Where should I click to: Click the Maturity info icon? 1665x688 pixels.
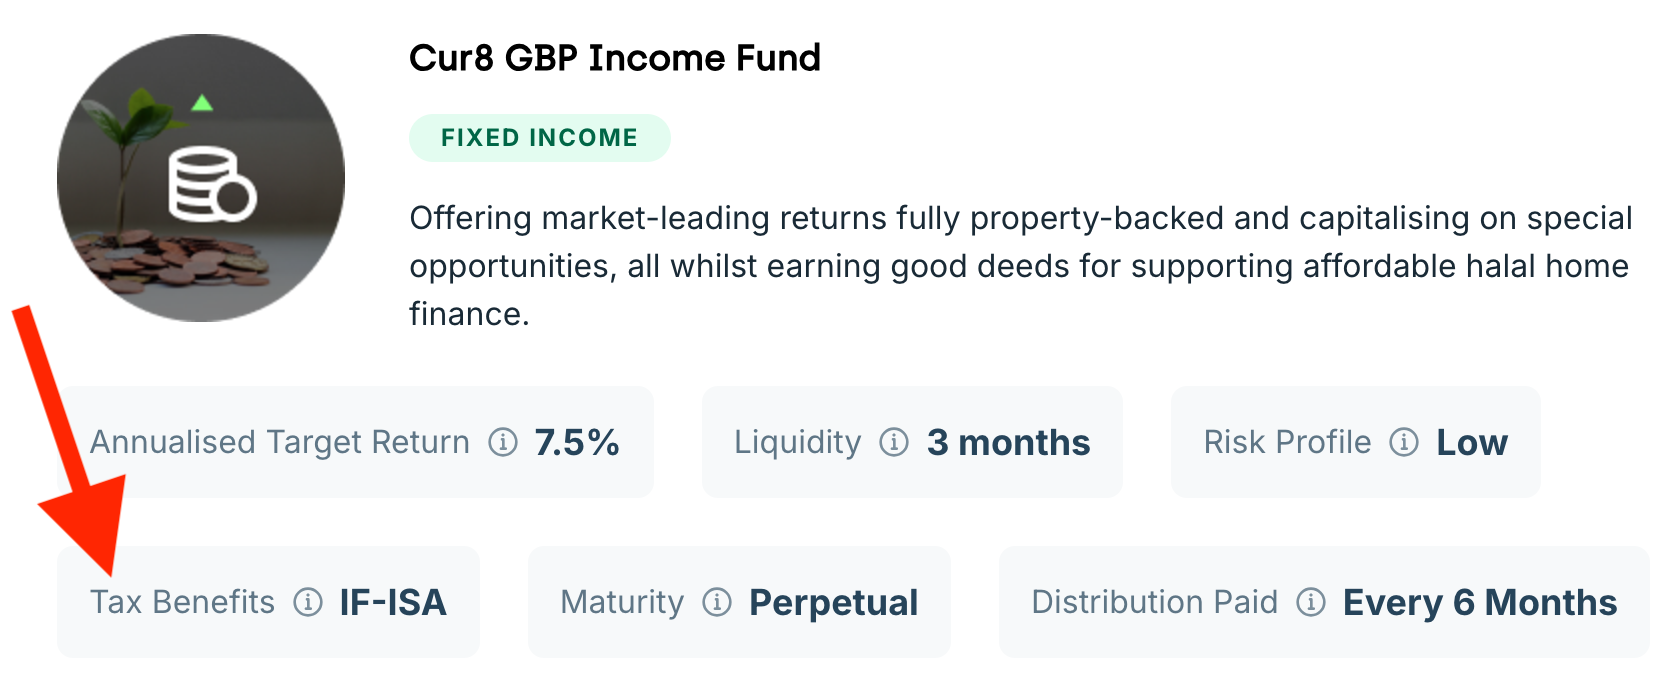click(x=717, y=602)
